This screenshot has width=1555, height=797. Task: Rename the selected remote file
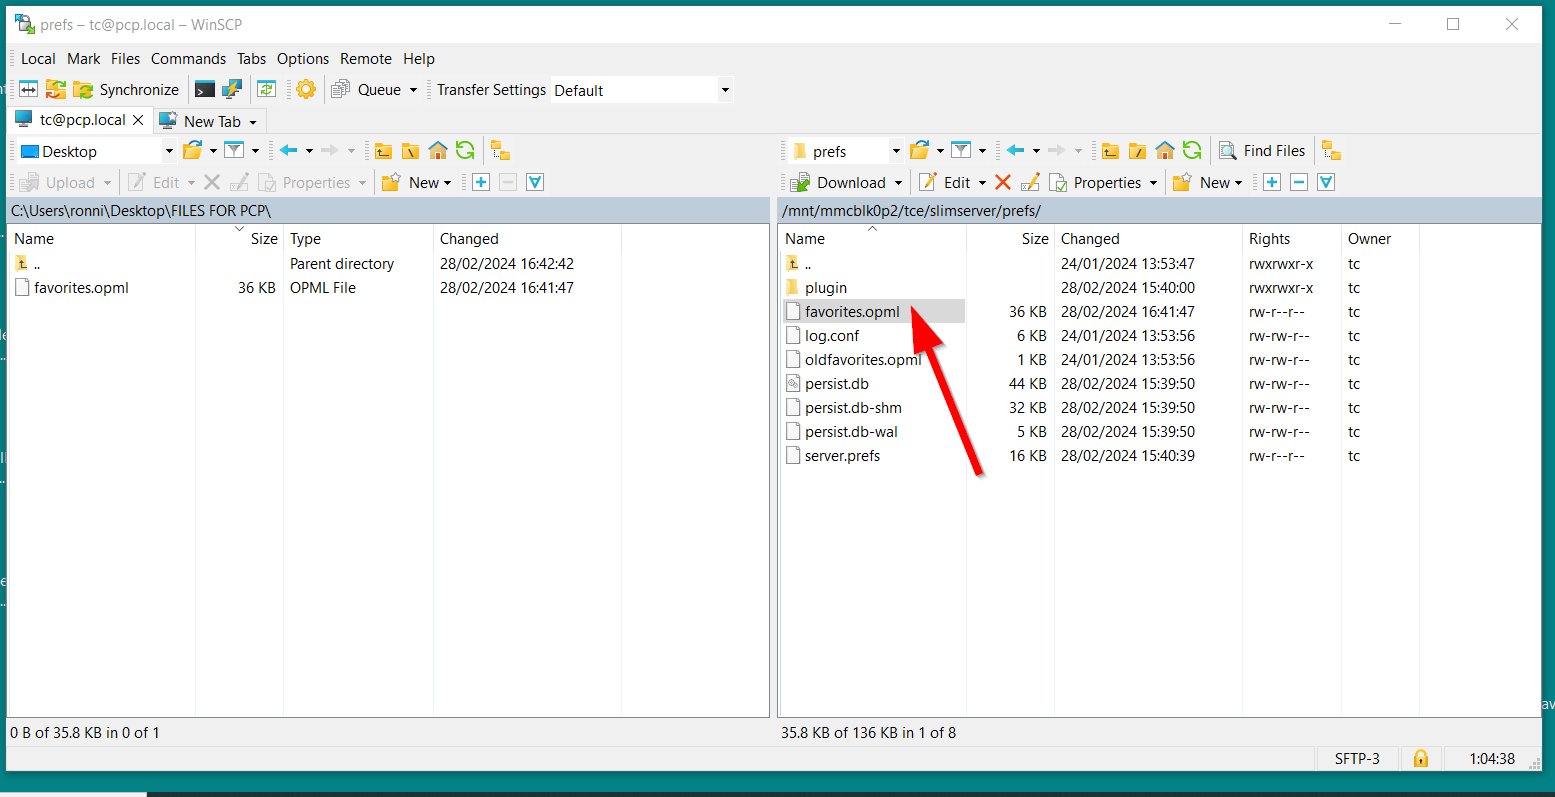1030,182
